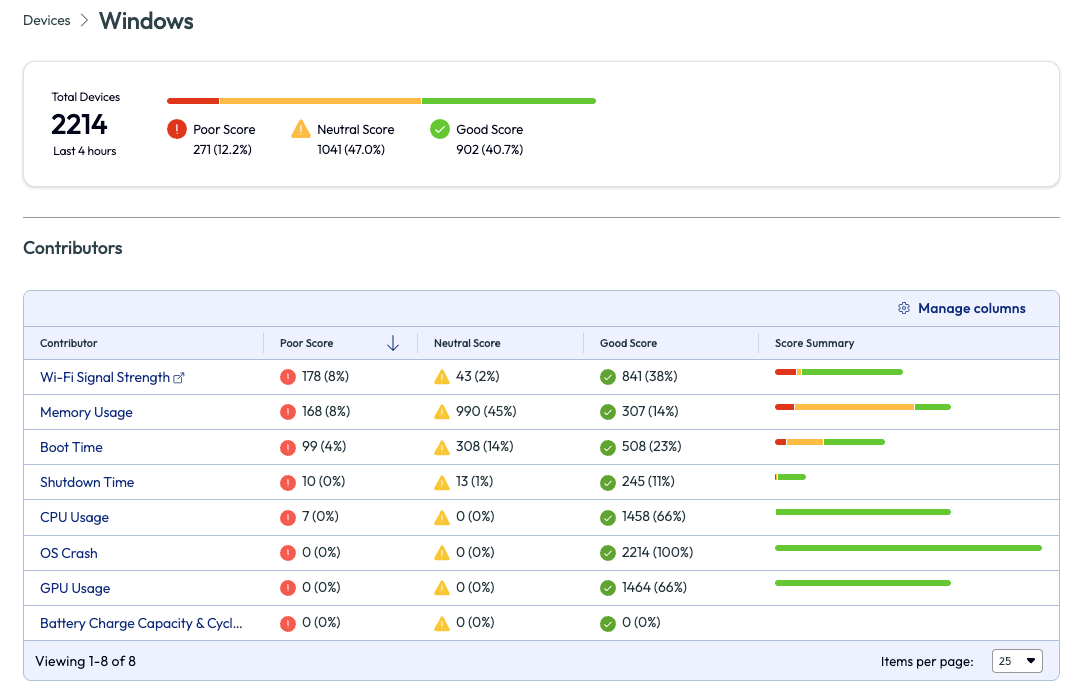Click the orange Neutral Score warning icon
The image size is (1079, 700).
[x=301, y=129]
